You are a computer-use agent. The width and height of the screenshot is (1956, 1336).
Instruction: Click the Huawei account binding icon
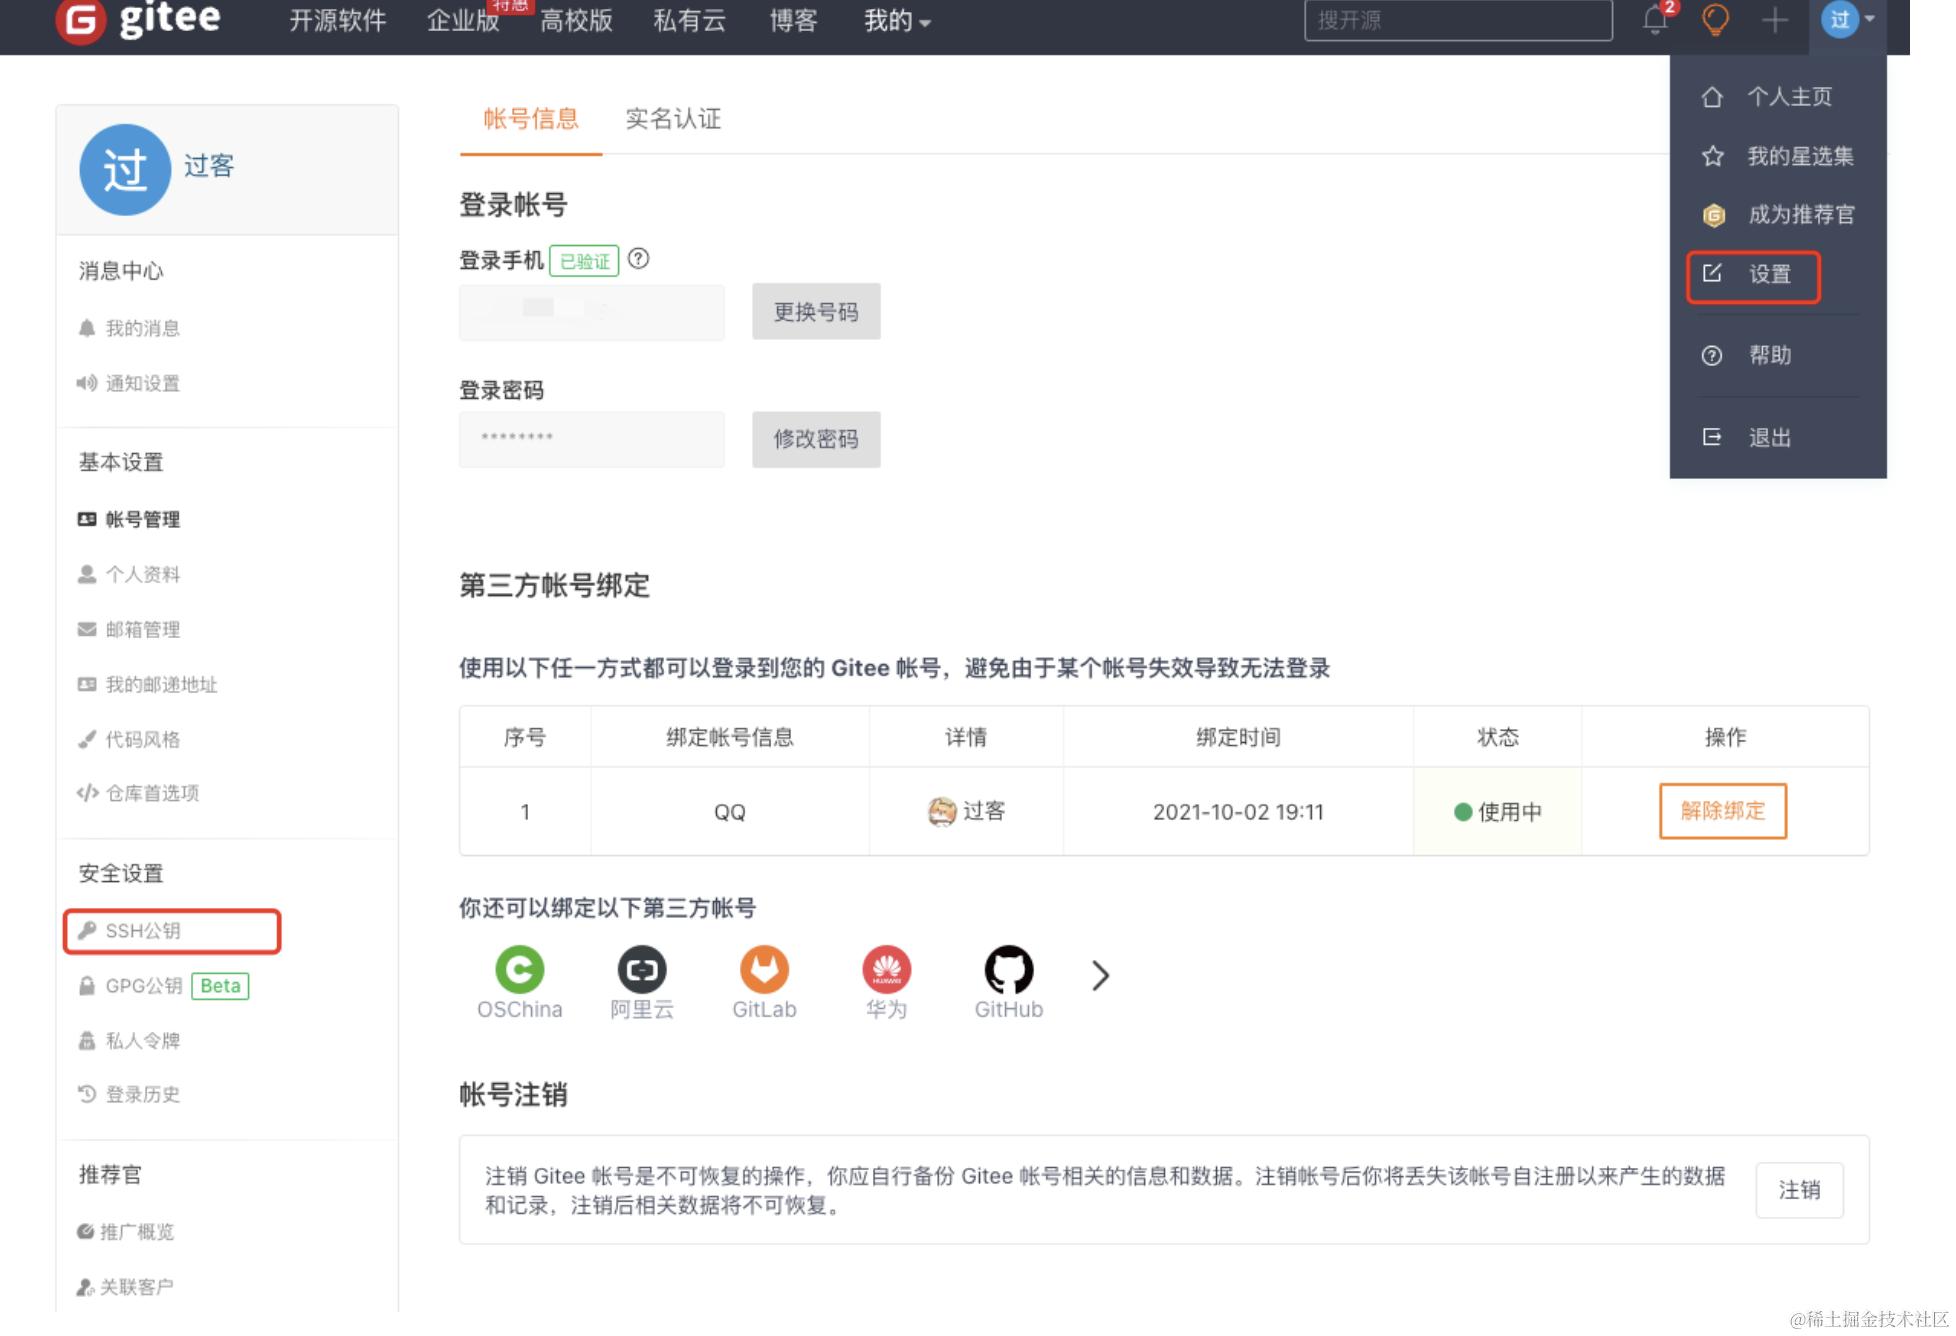click(886, 970)
